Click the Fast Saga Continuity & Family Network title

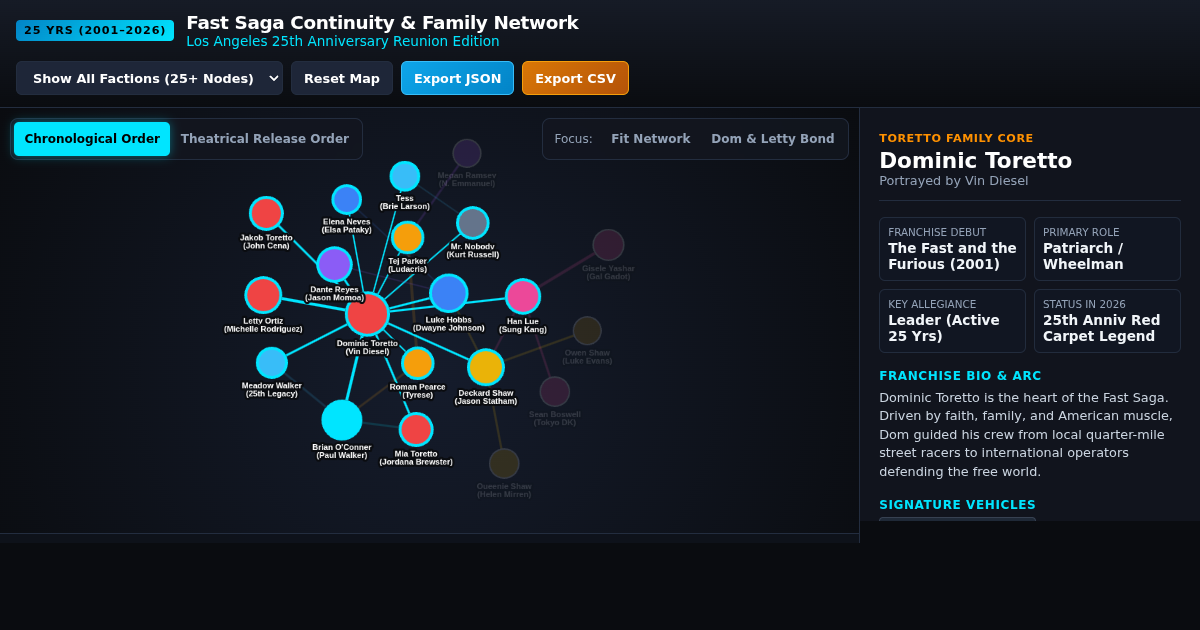(x=382, y=22)
